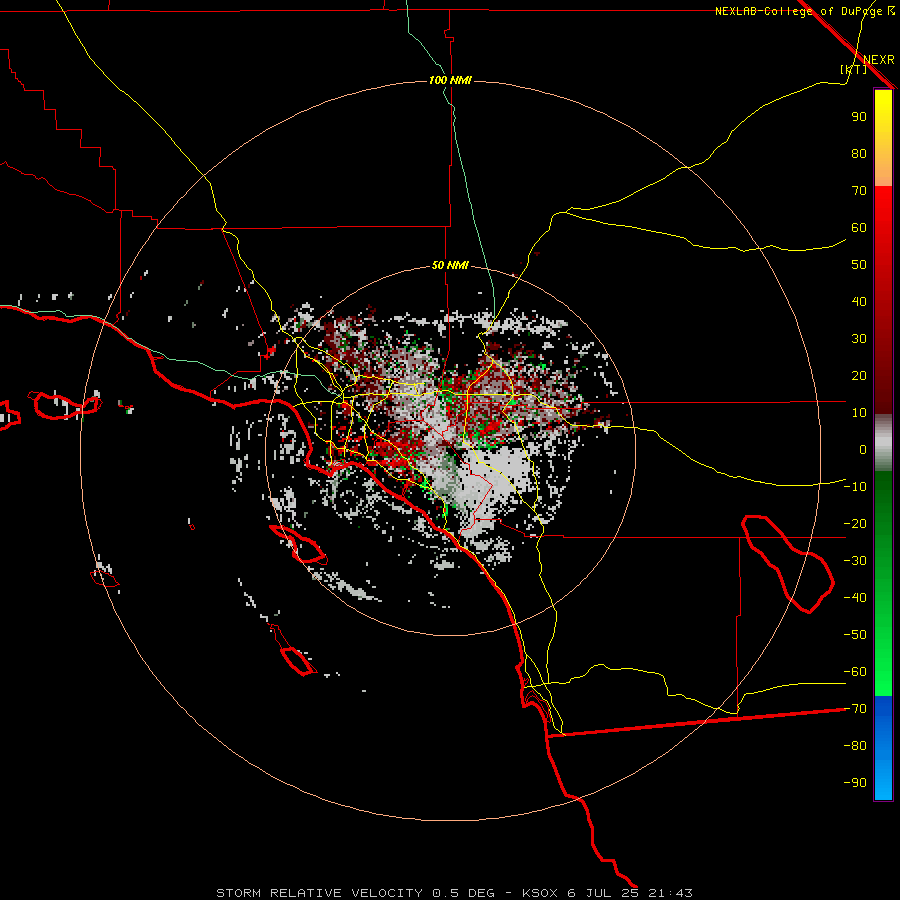900x900 pixels.
Task: Click the 40 value on velocity scale
Action: tap(859, 302)
